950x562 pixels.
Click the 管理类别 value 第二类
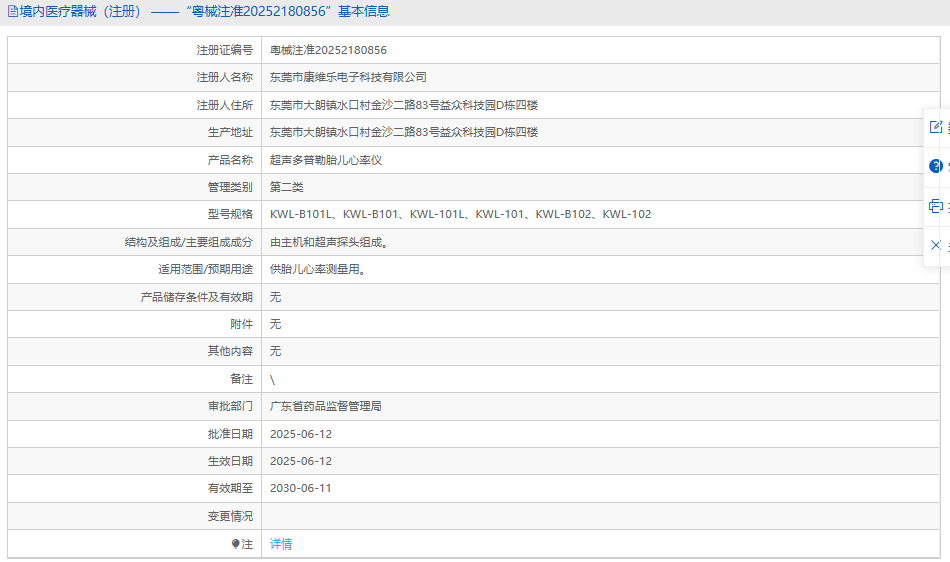point(287,187)
